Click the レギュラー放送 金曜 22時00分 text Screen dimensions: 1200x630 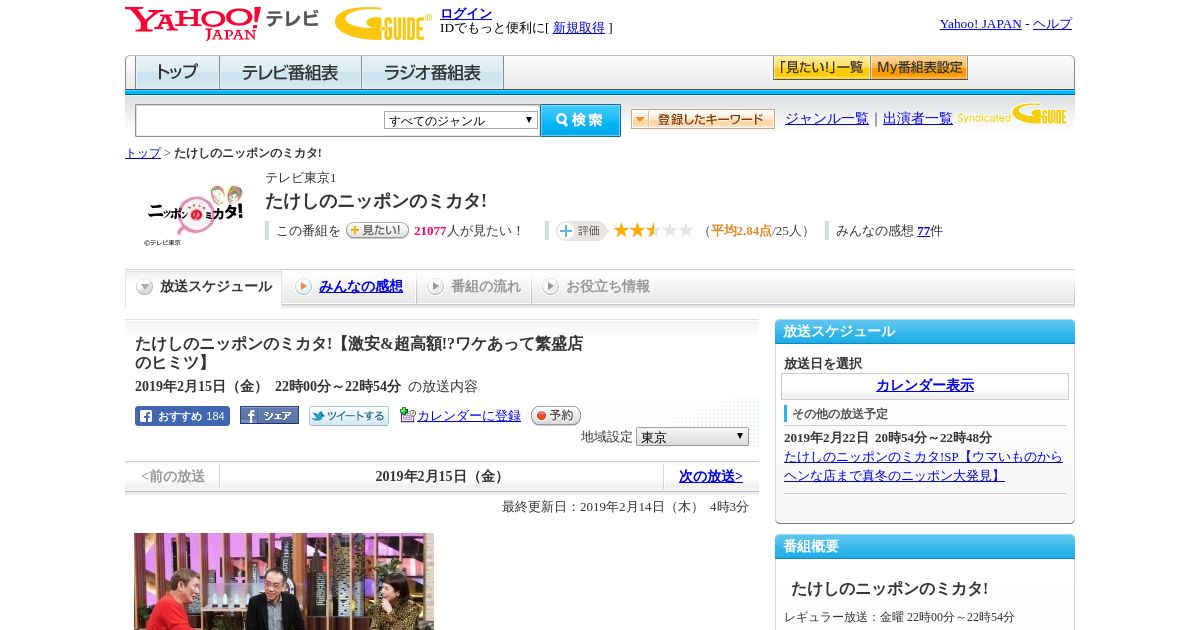point(899,617)
